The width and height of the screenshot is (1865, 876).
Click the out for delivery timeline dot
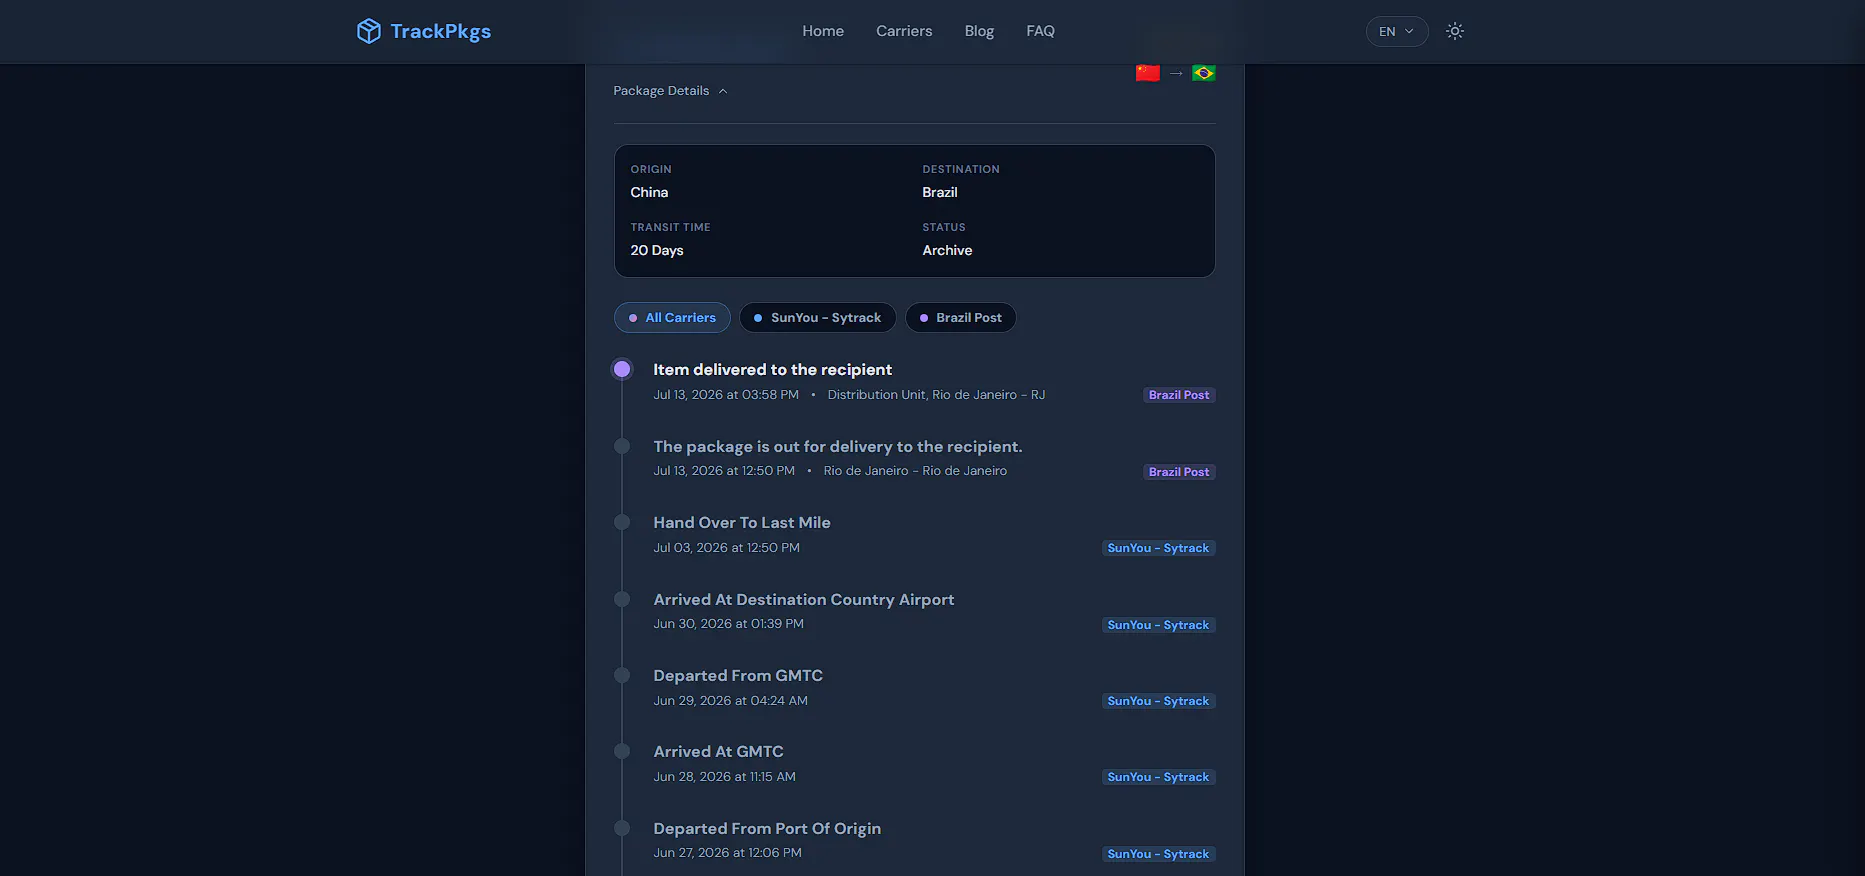(x=622, y=446)
